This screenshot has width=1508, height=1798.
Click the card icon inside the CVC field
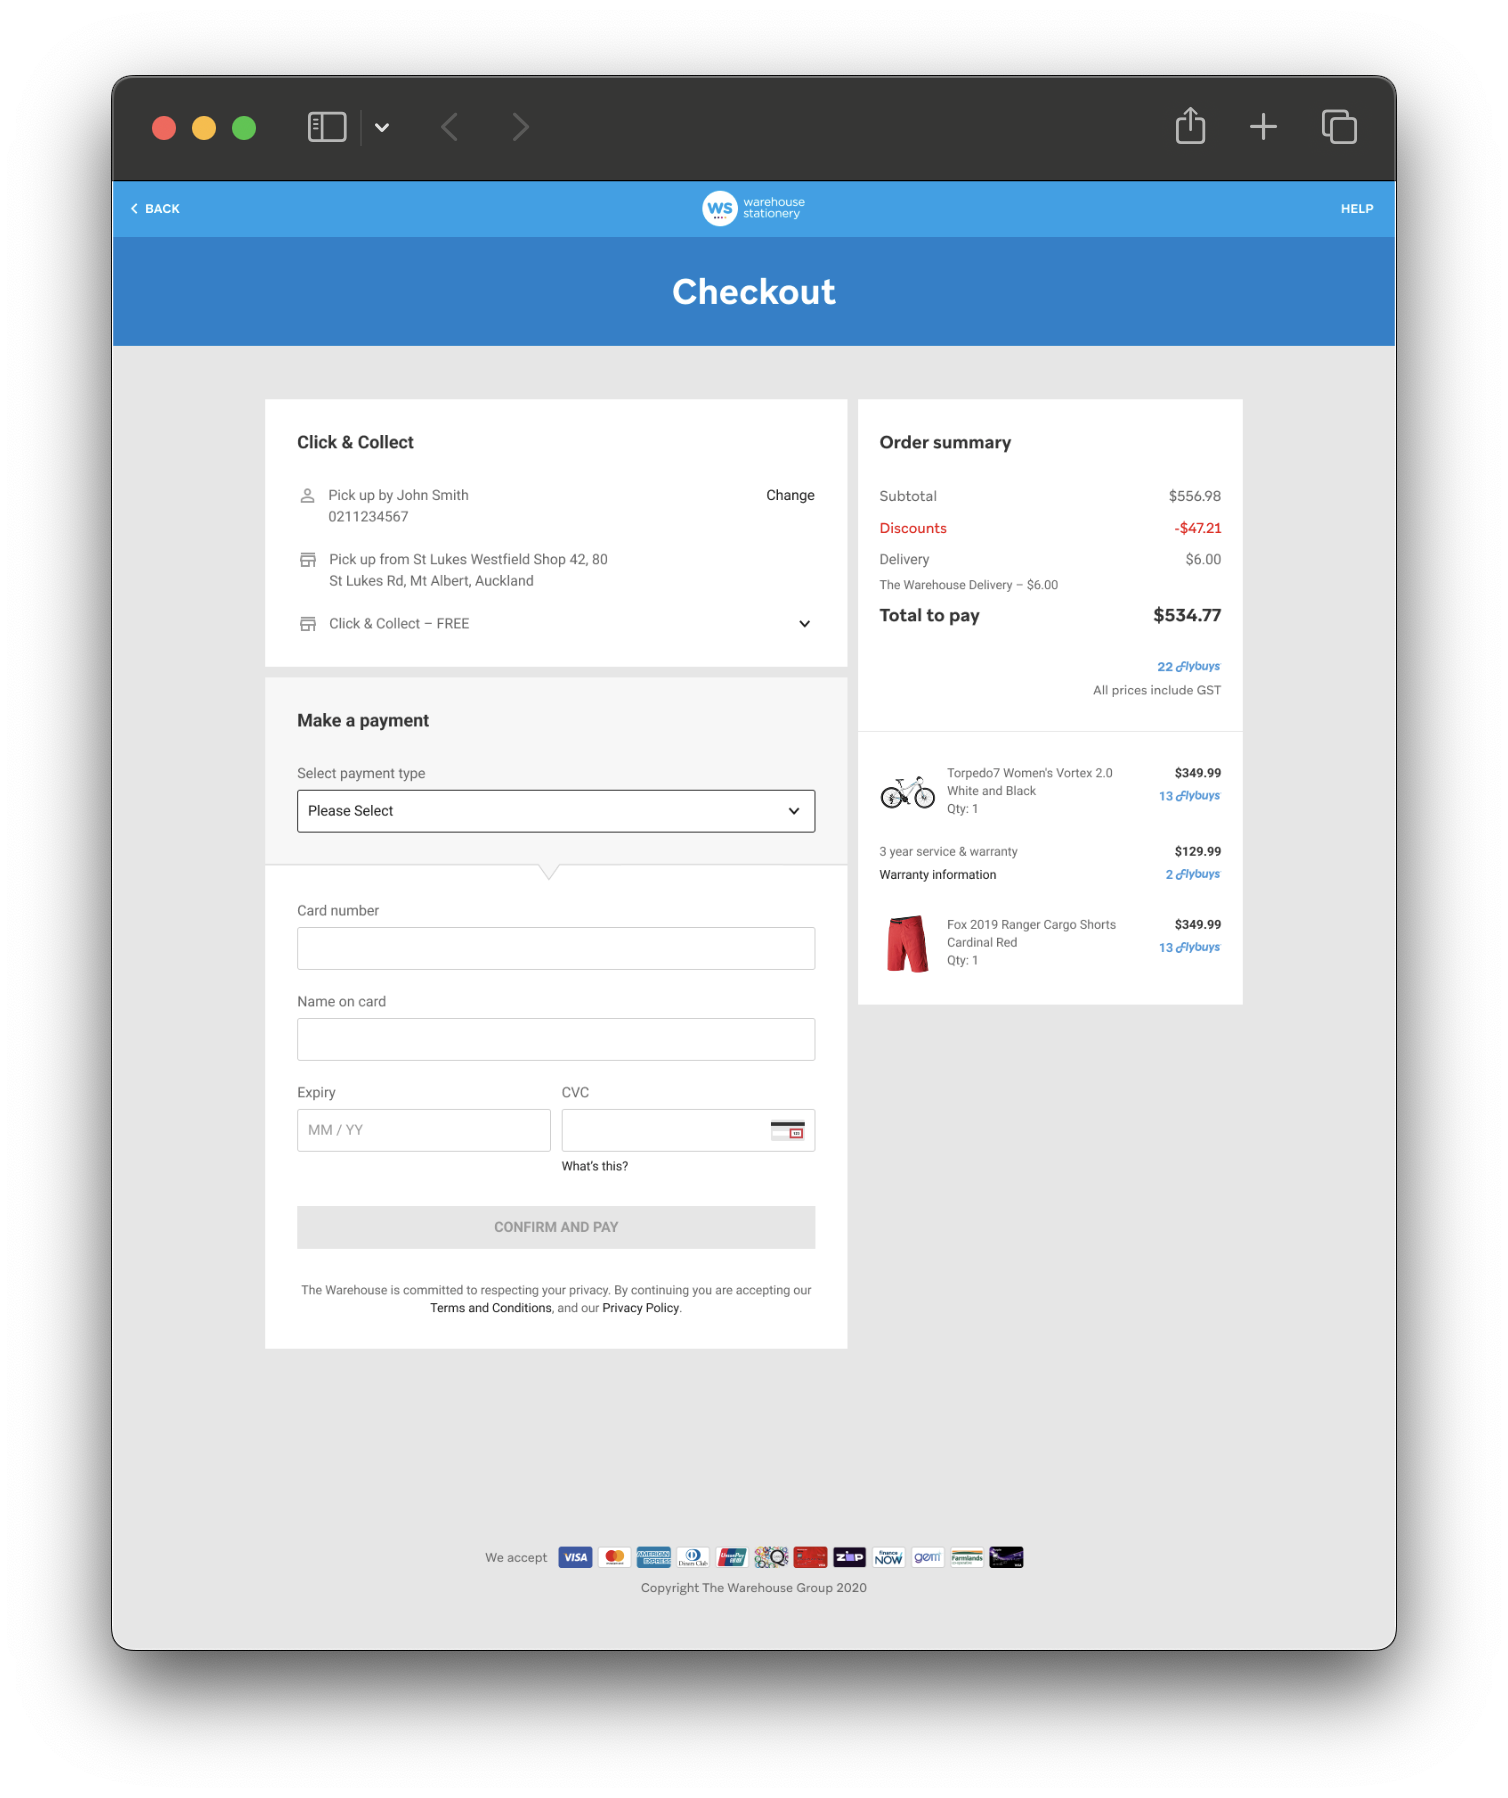pos(788,1130)
